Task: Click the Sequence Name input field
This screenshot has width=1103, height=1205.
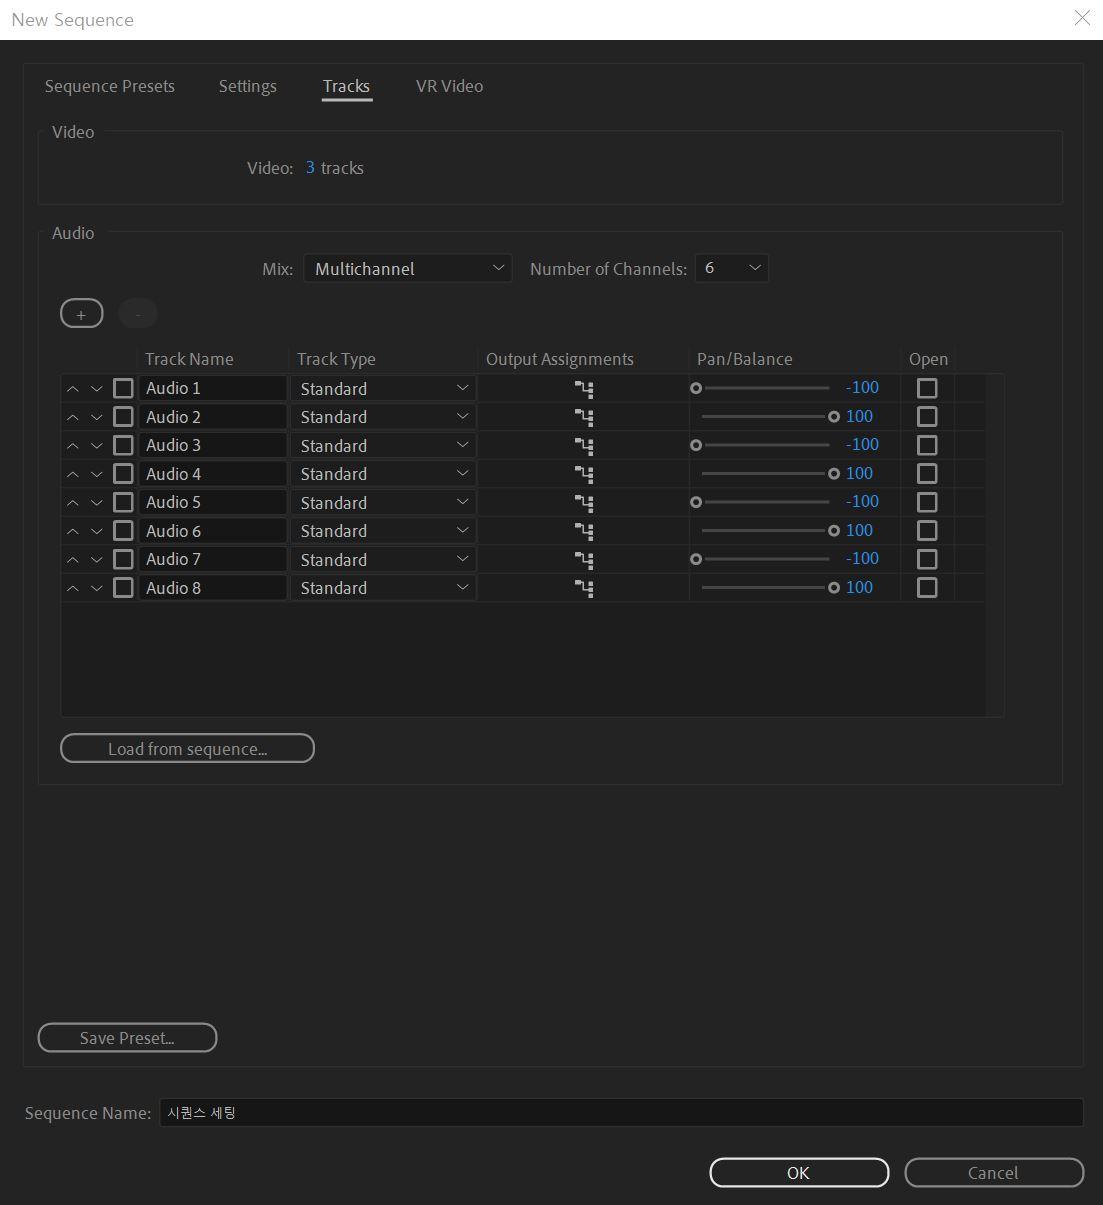Action: (621, 1112)
